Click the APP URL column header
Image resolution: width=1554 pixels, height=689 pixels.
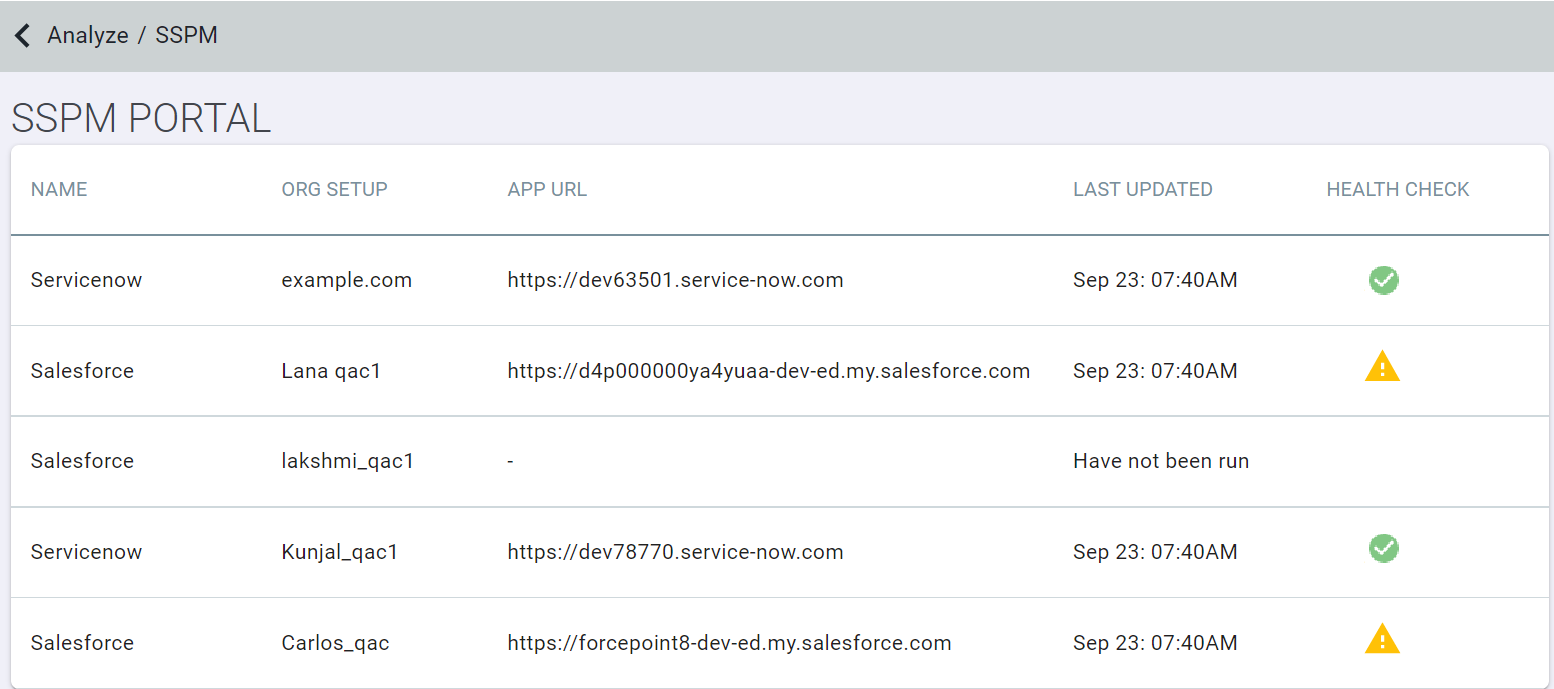coord(547,190)
